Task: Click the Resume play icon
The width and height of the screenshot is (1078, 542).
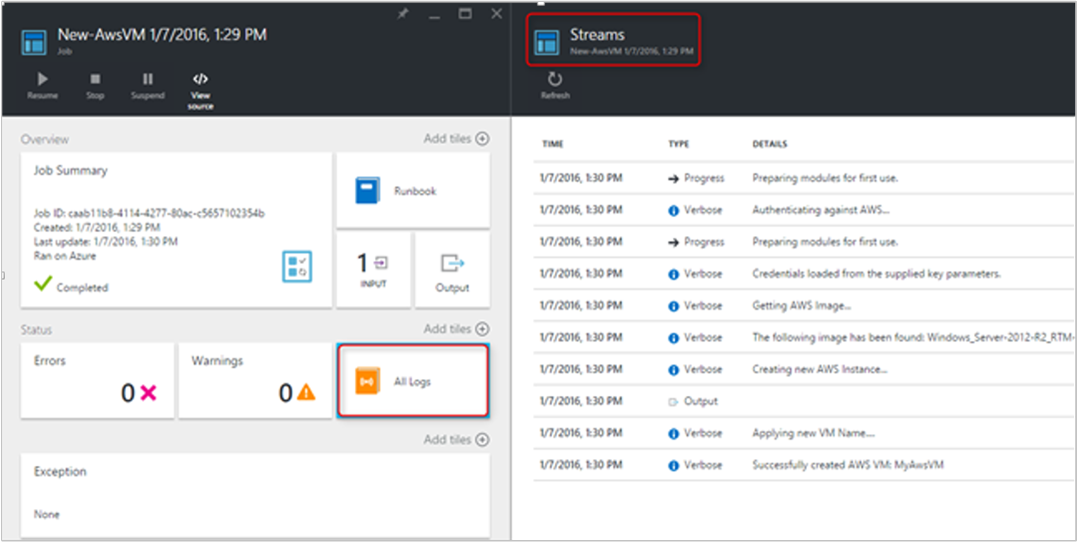Action: point(43,79)
